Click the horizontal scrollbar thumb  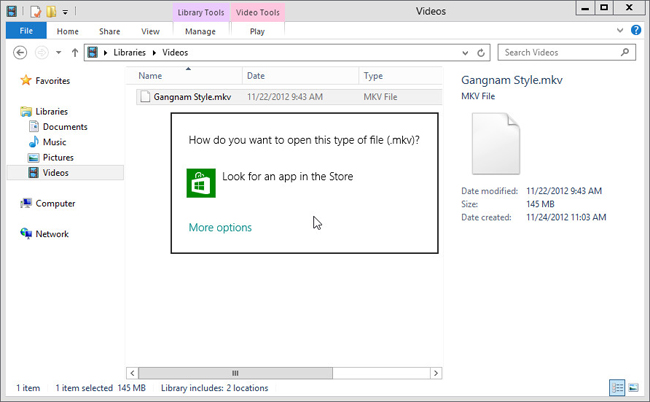click(235, 373)
